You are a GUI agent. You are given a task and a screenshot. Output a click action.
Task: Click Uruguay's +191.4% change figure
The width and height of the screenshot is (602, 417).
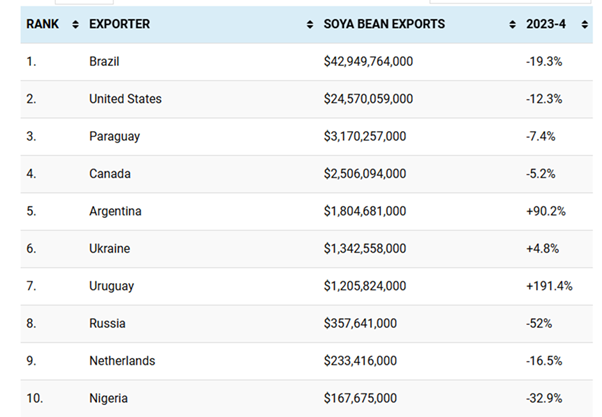click(x=548, y=286)
